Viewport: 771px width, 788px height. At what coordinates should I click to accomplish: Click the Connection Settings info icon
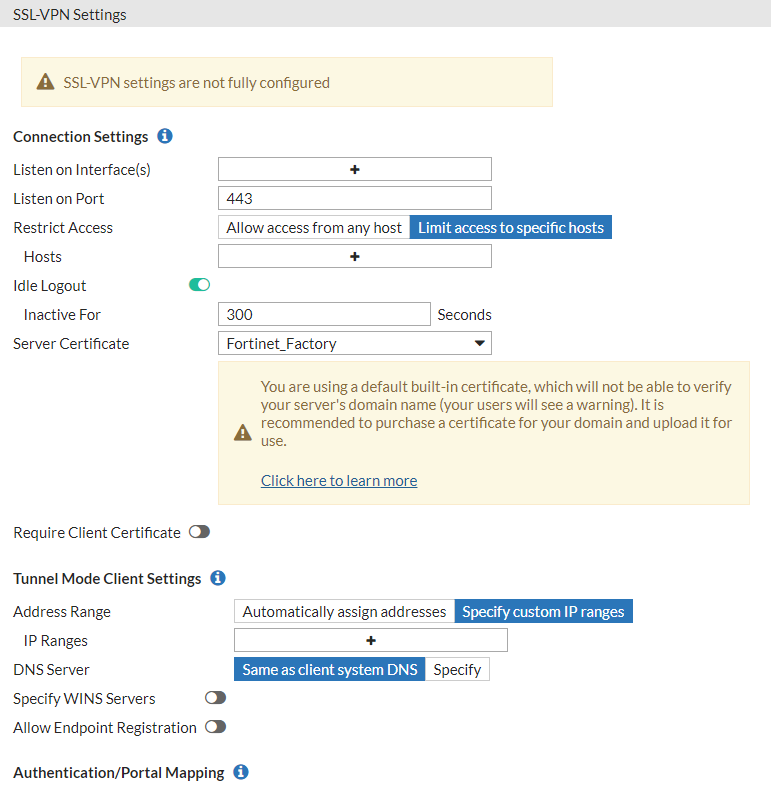tap(165, 136)
